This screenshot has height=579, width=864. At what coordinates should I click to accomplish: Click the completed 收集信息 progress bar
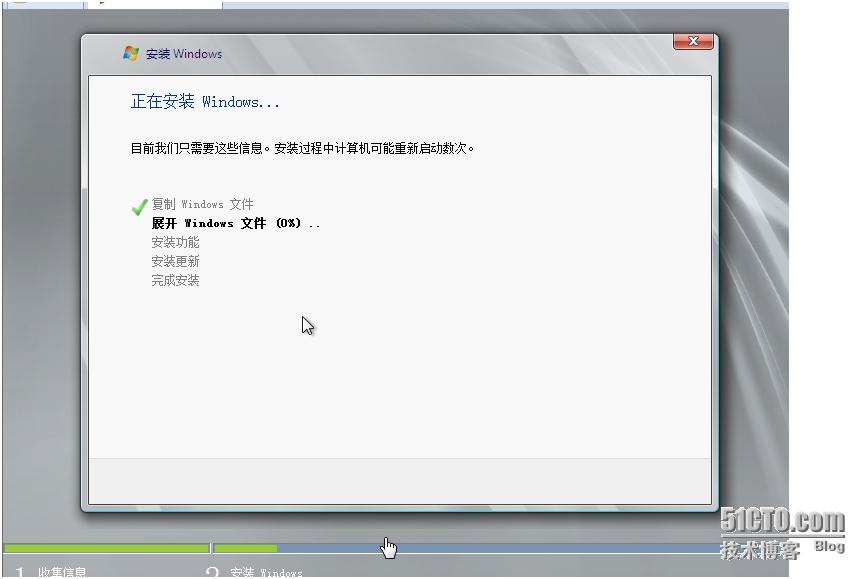(106, 548)
